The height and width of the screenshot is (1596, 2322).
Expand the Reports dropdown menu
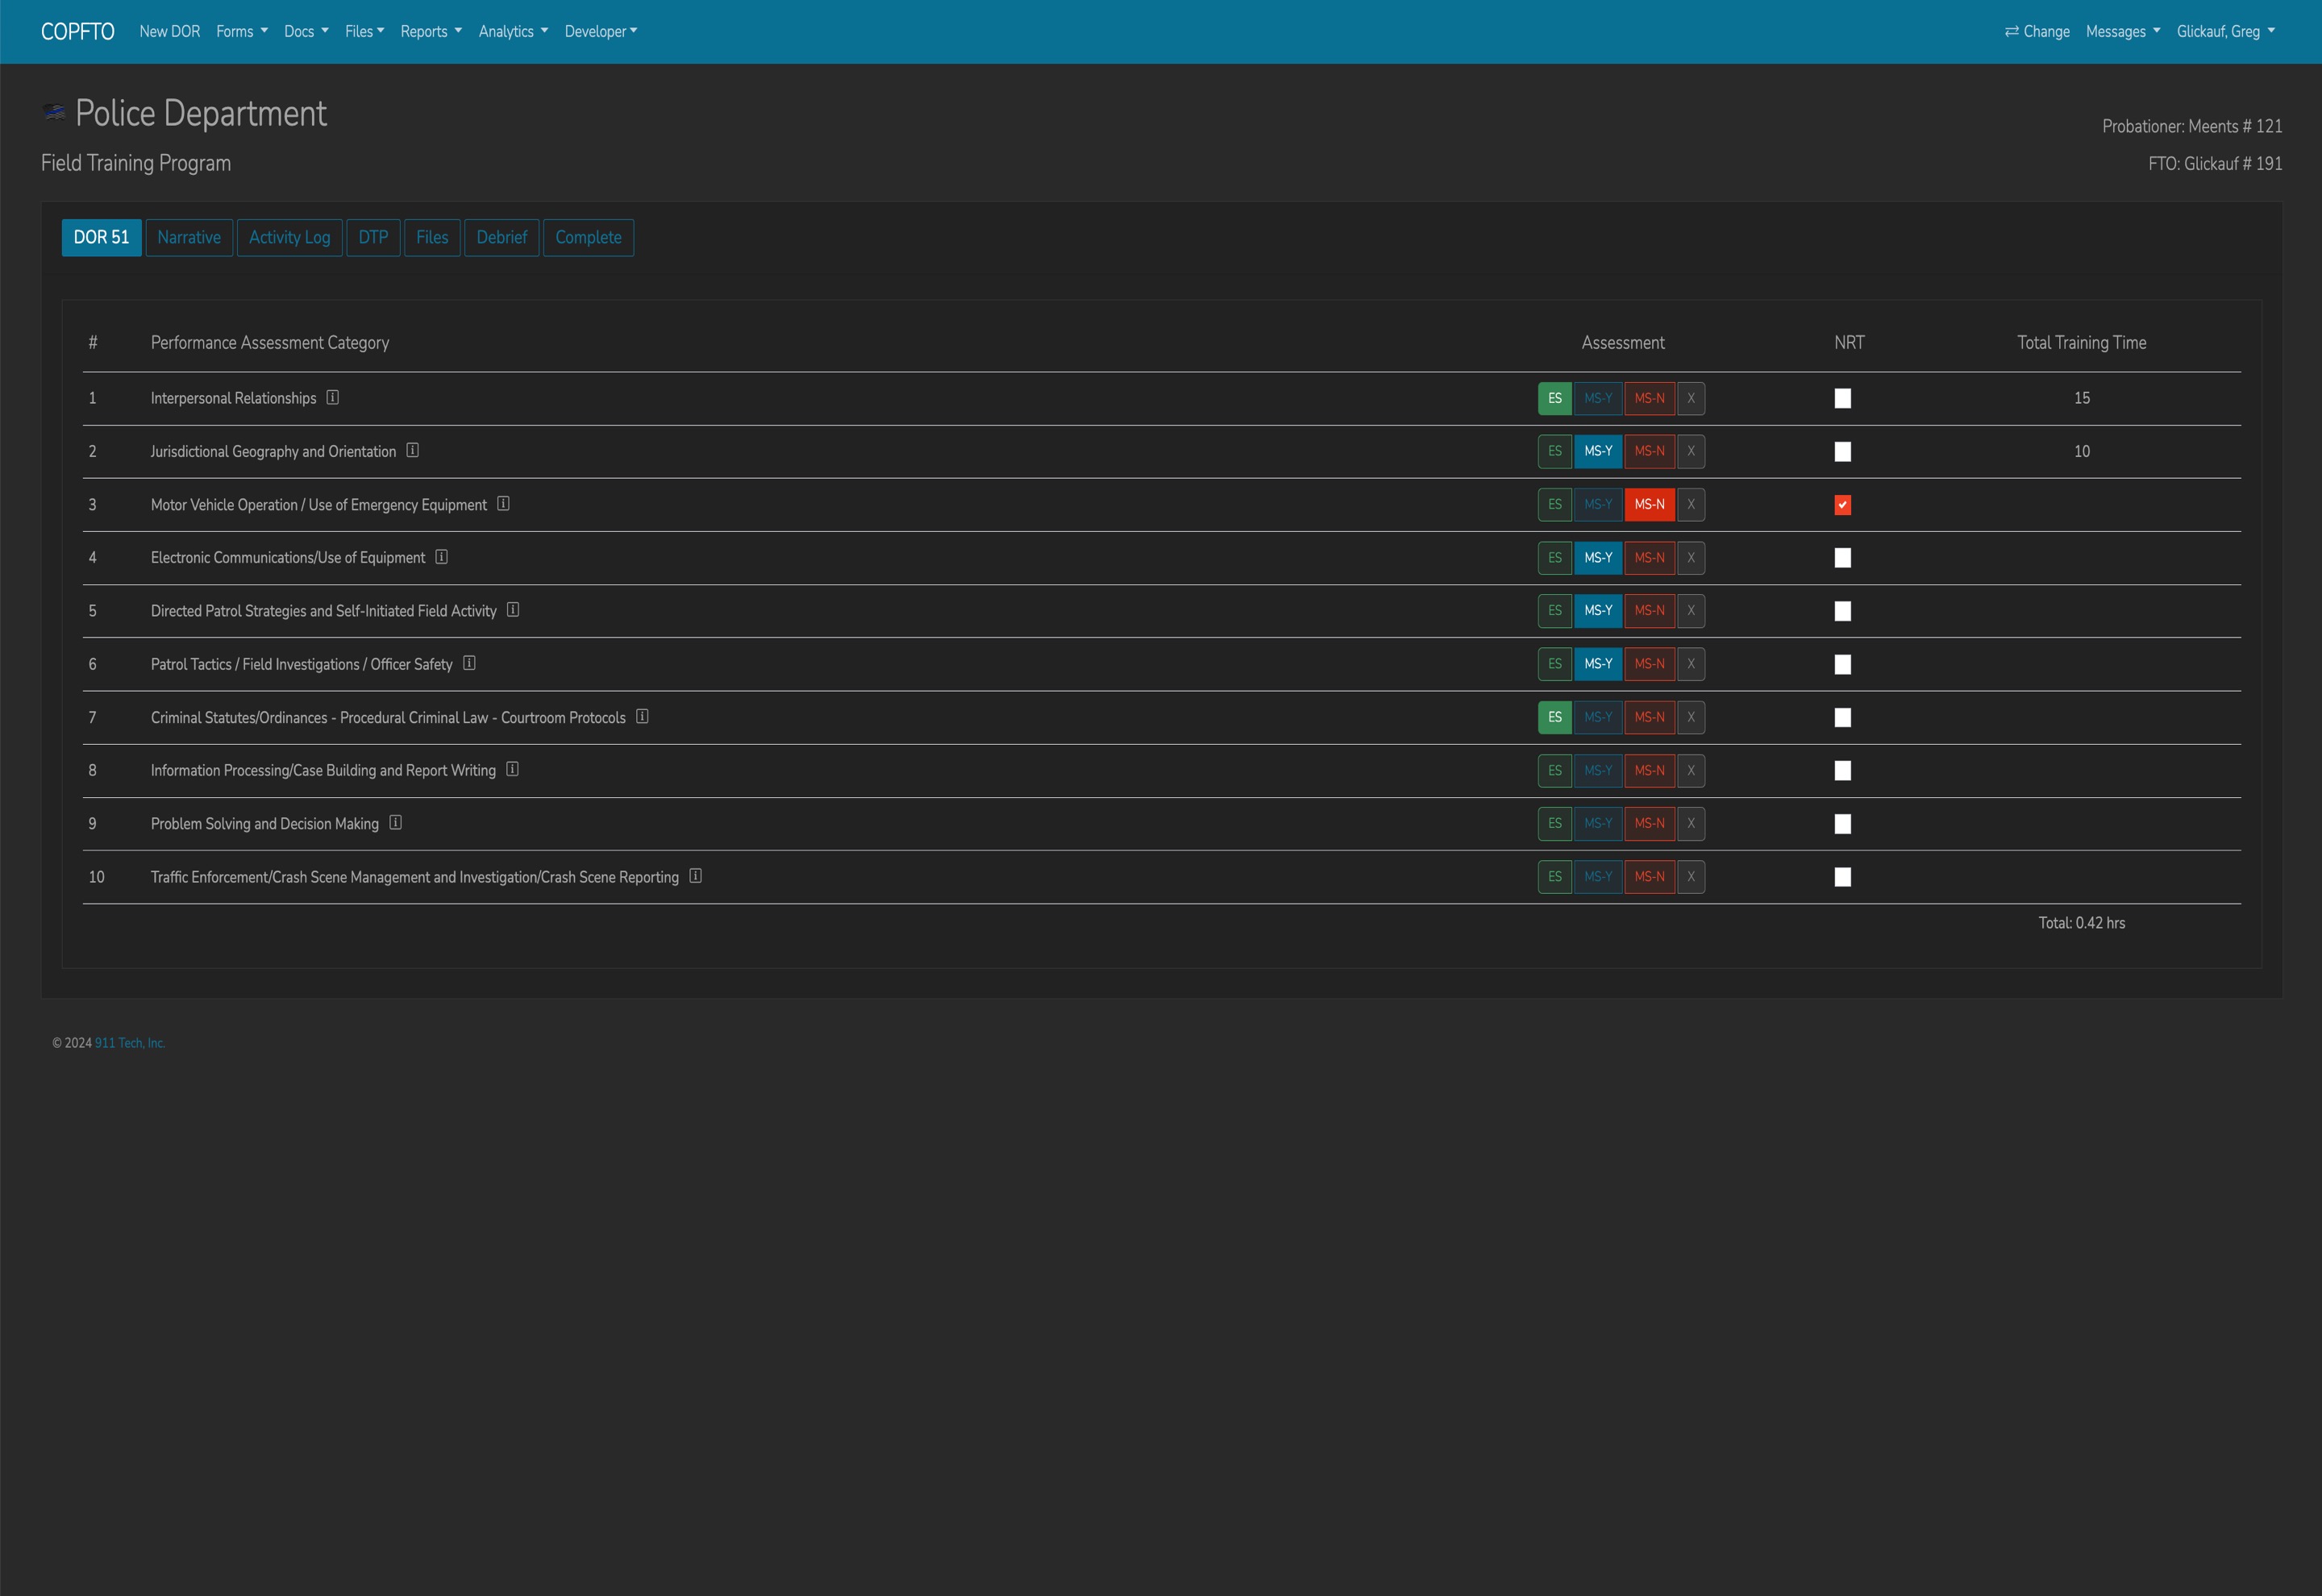click(x=431, y=32)
